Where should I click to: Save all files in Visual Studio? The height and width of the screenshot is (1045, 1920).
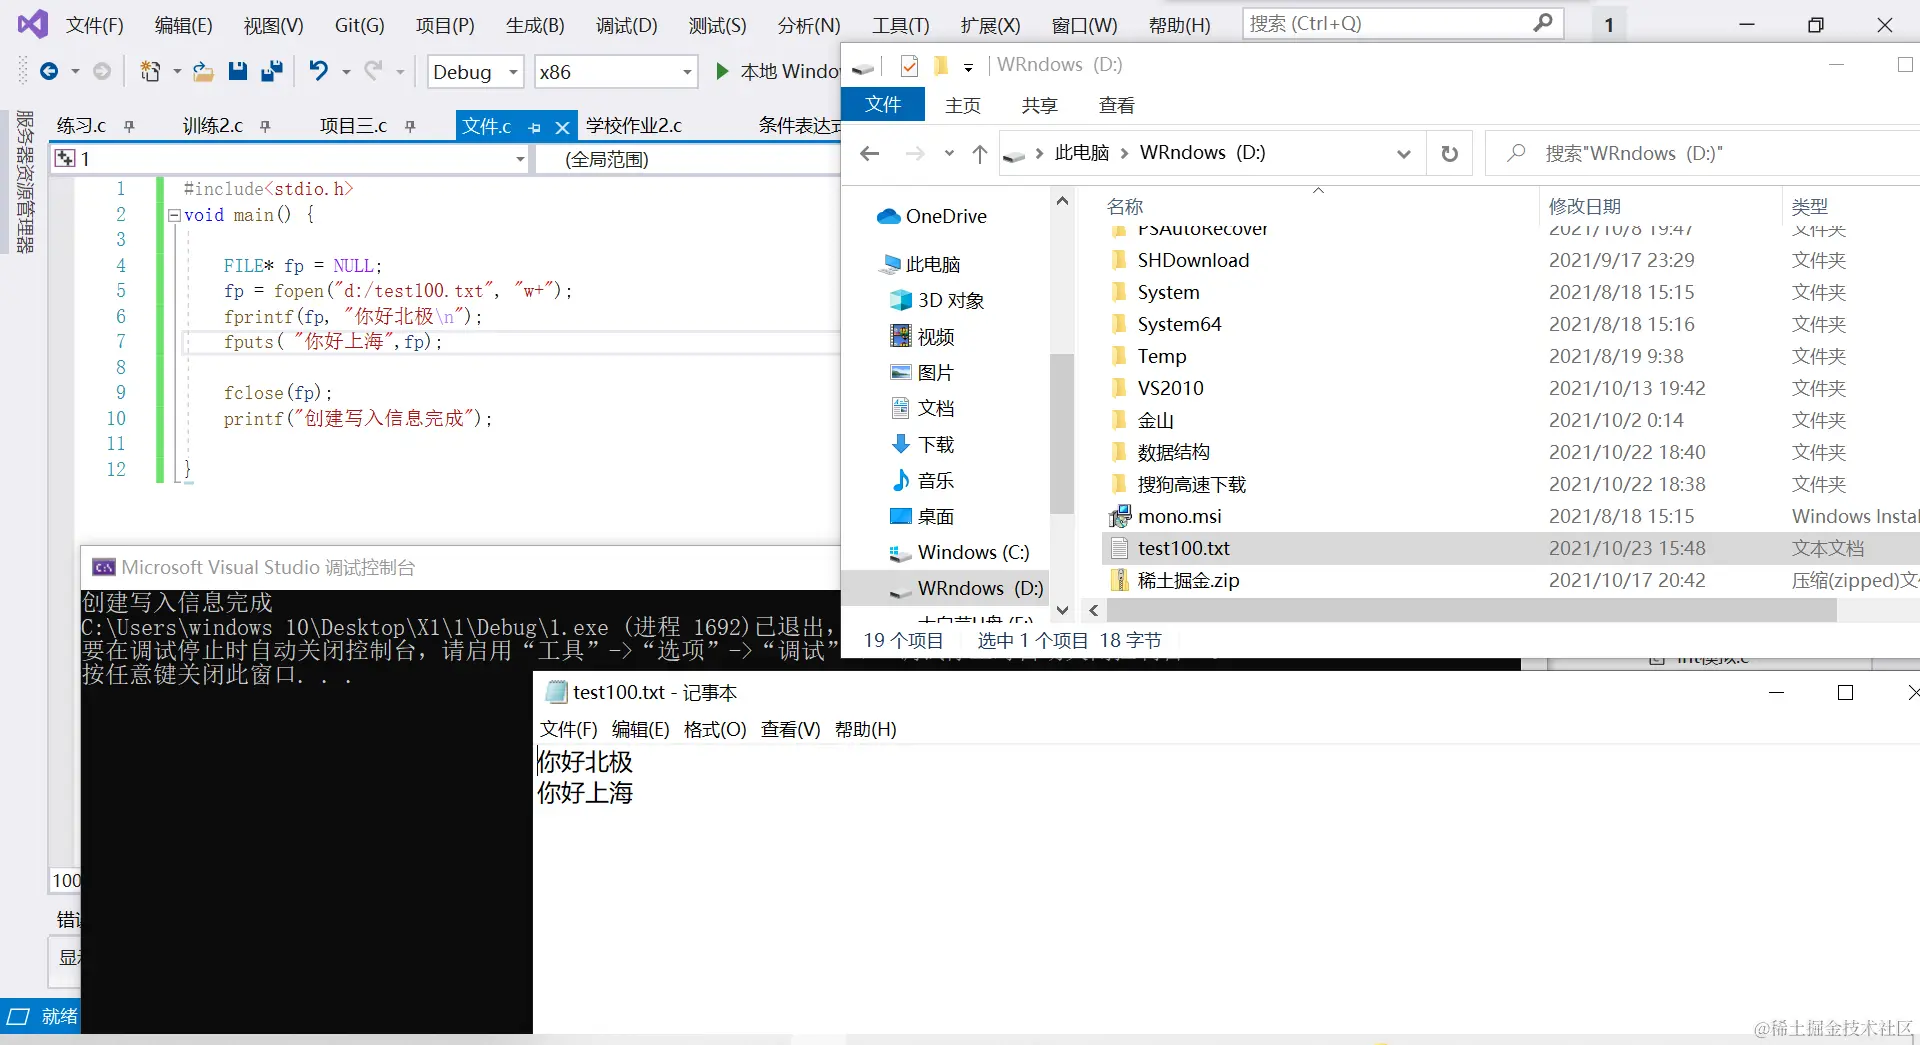pos(270,71)
